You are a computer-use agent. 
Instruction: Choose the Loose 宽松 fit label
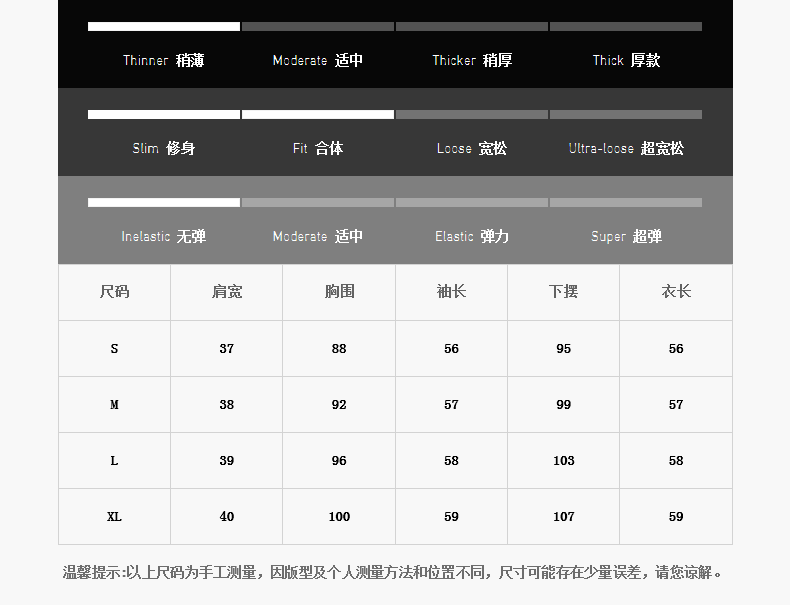point(471,148)
